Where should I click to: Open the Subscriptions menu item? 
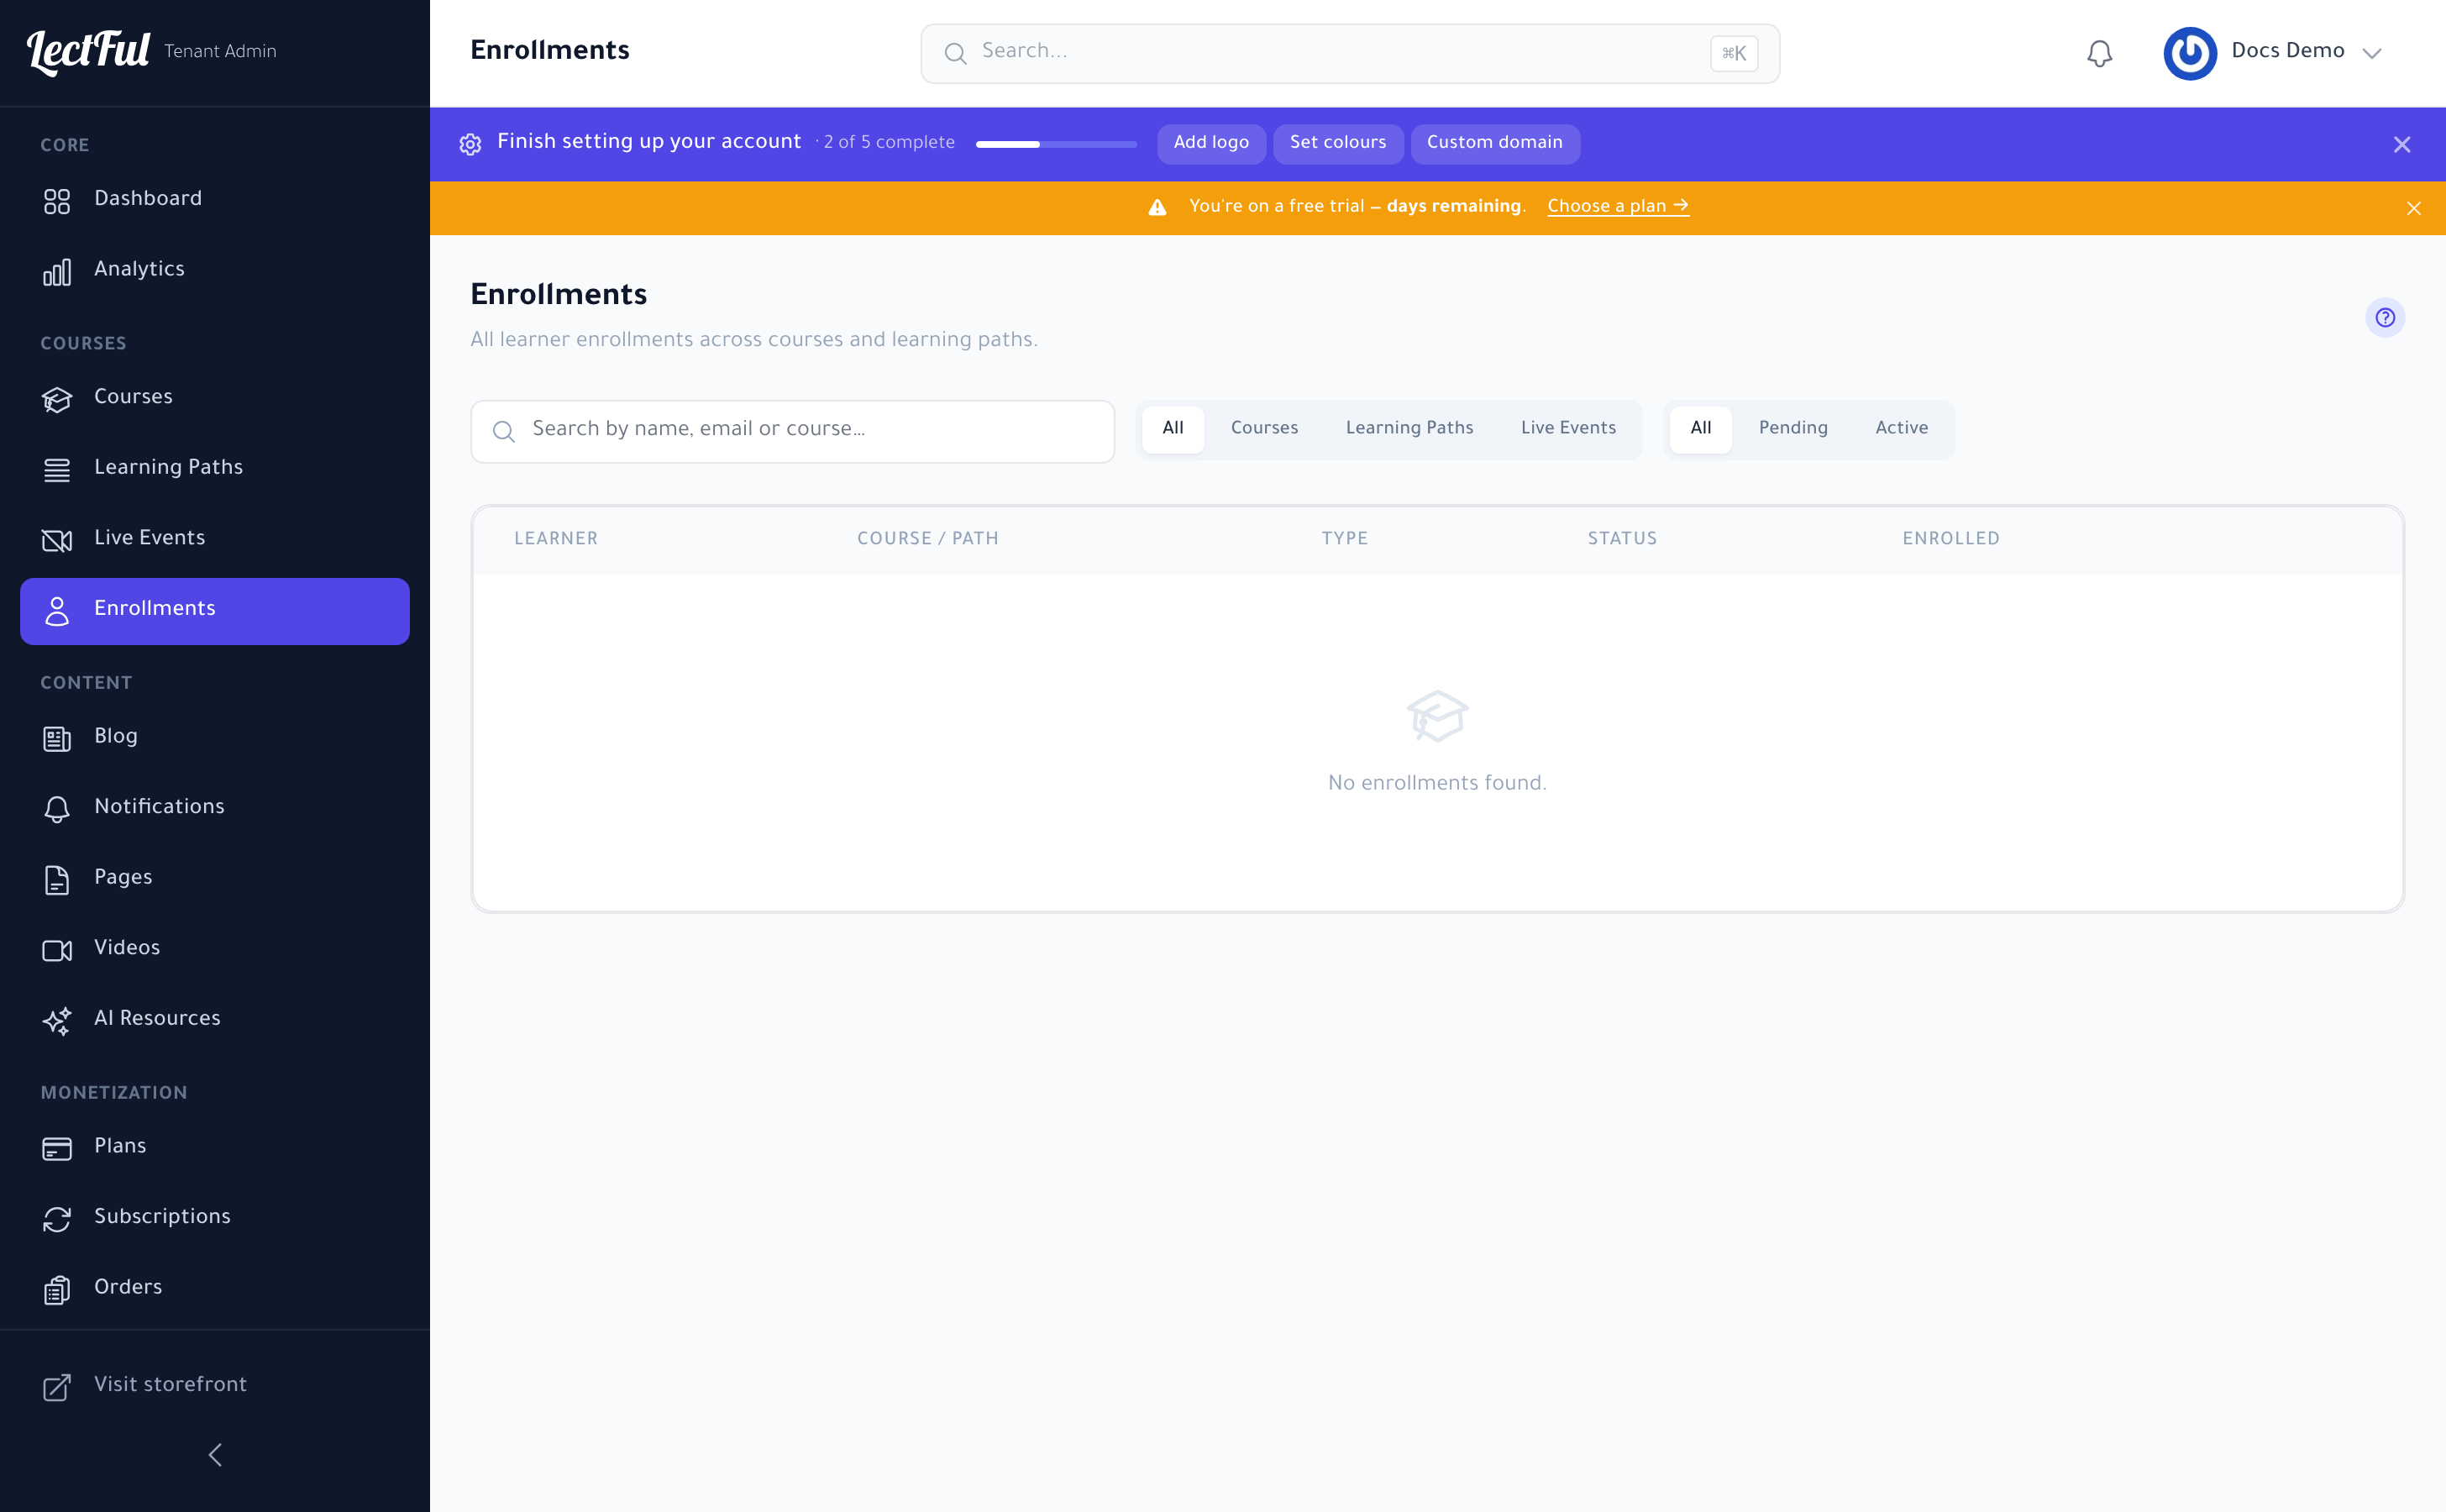(215, 1217)
